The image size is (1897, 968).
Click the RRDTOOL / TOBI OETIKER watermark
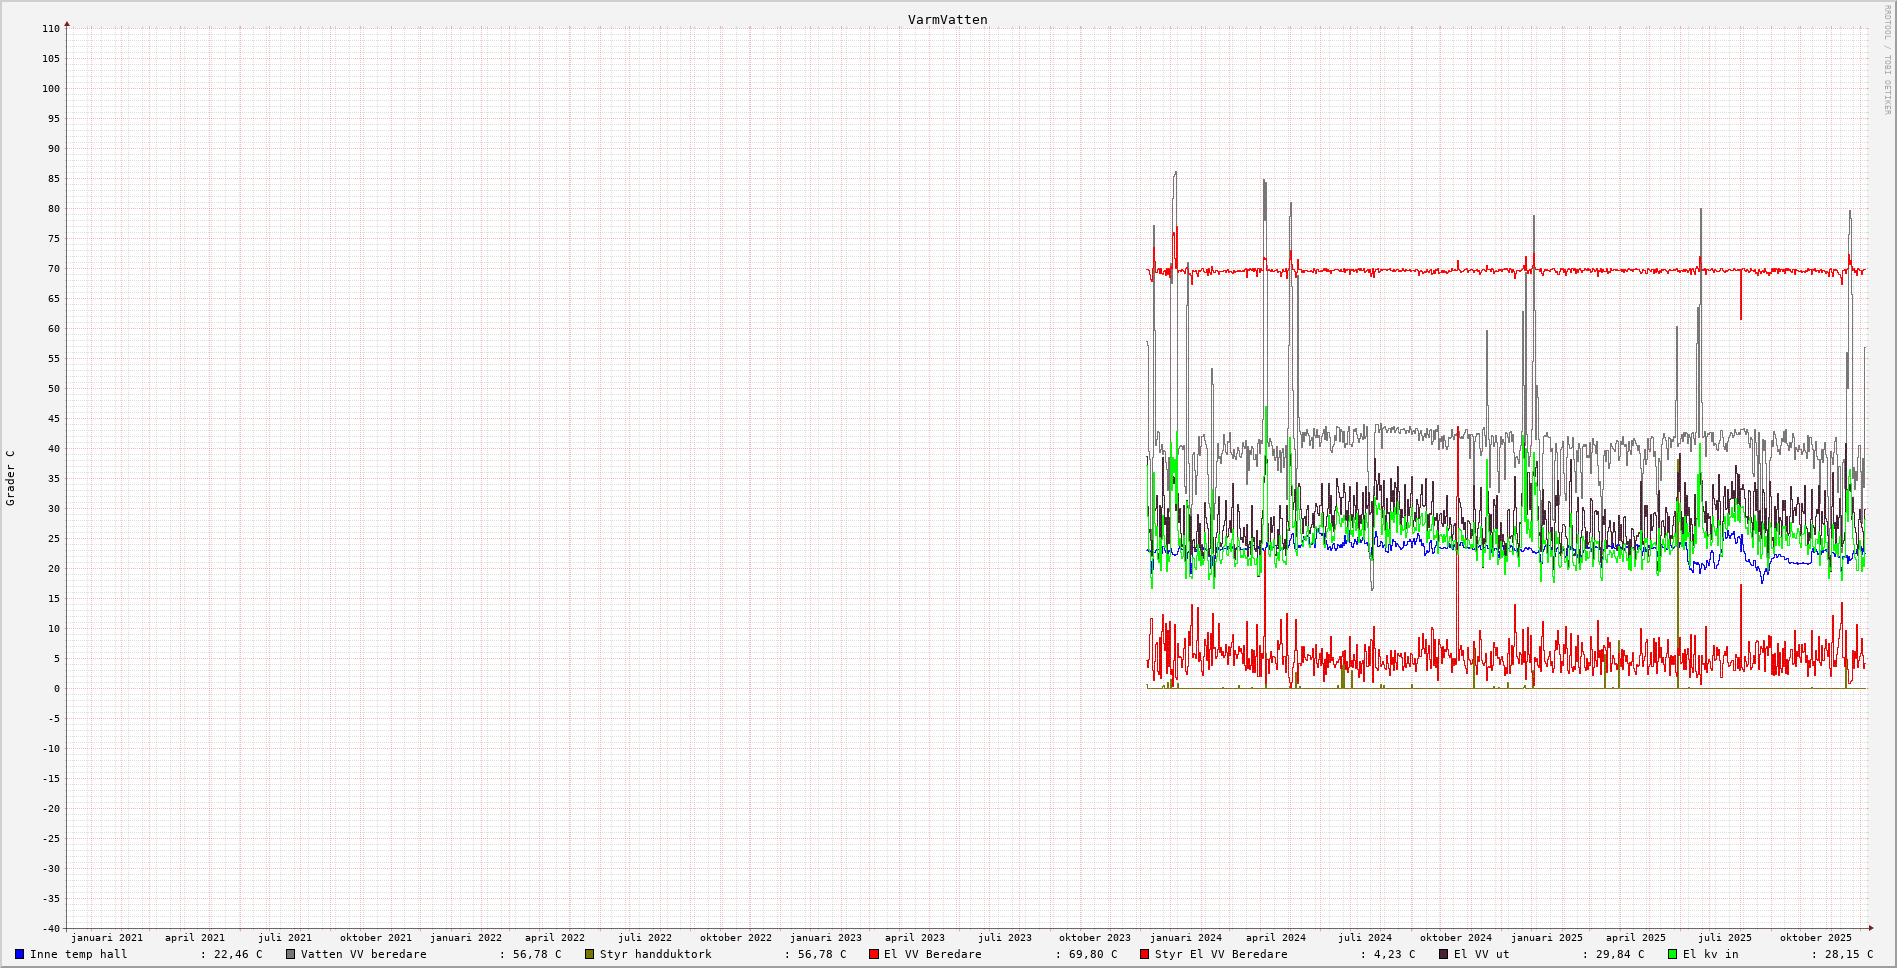click(x=1887, y=60)
